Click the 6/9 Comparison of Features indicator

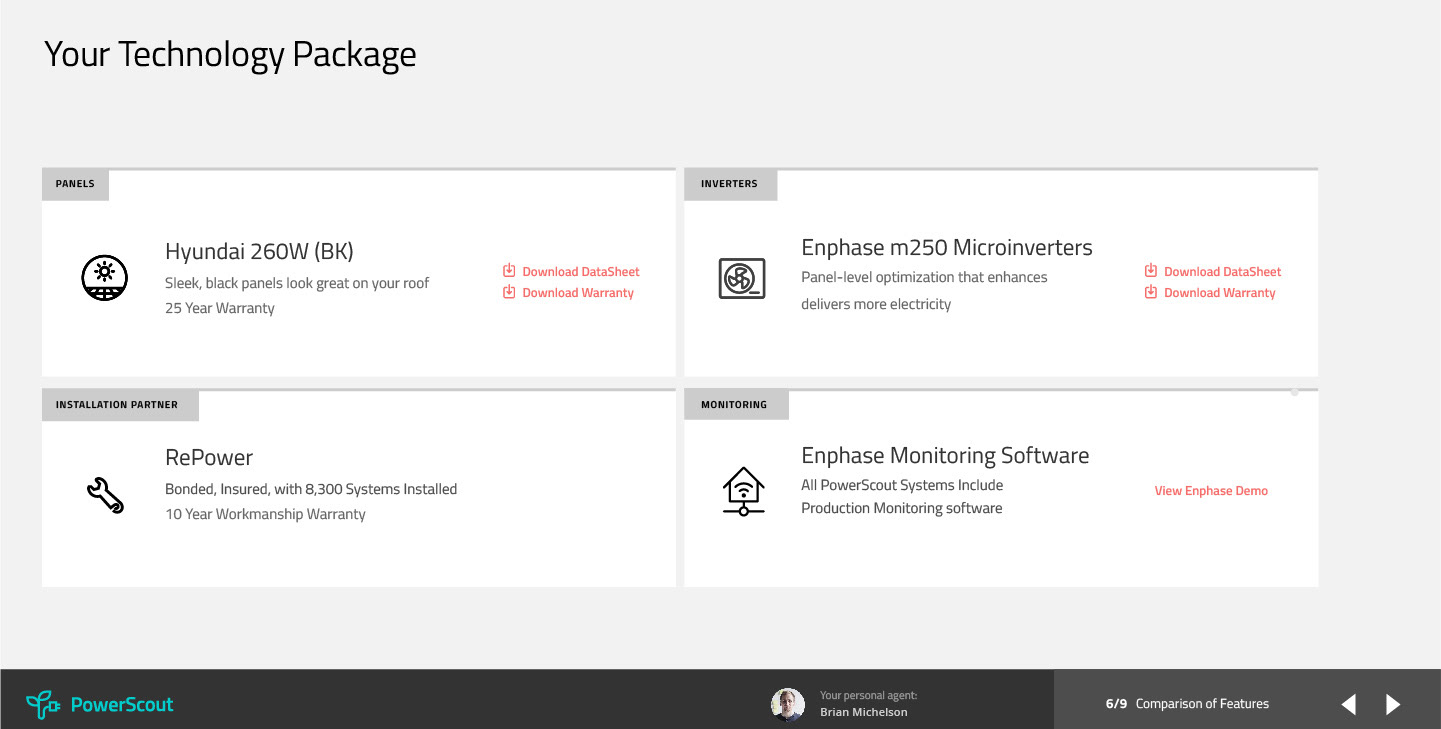[x=1187, y=704]
